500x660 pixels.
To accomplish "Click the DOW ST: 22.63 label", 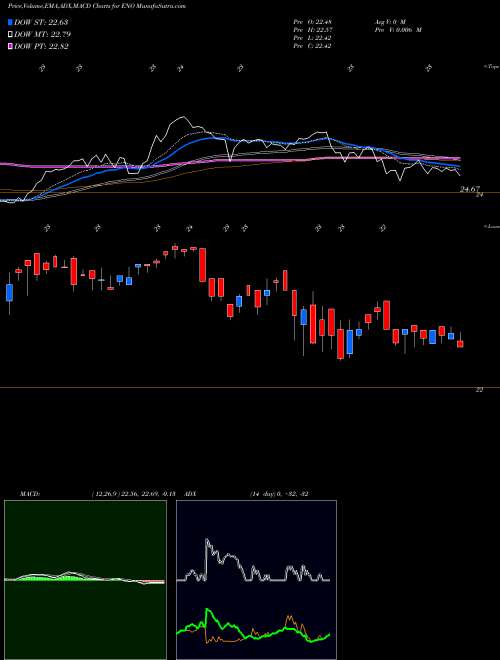I will point(41,22).
